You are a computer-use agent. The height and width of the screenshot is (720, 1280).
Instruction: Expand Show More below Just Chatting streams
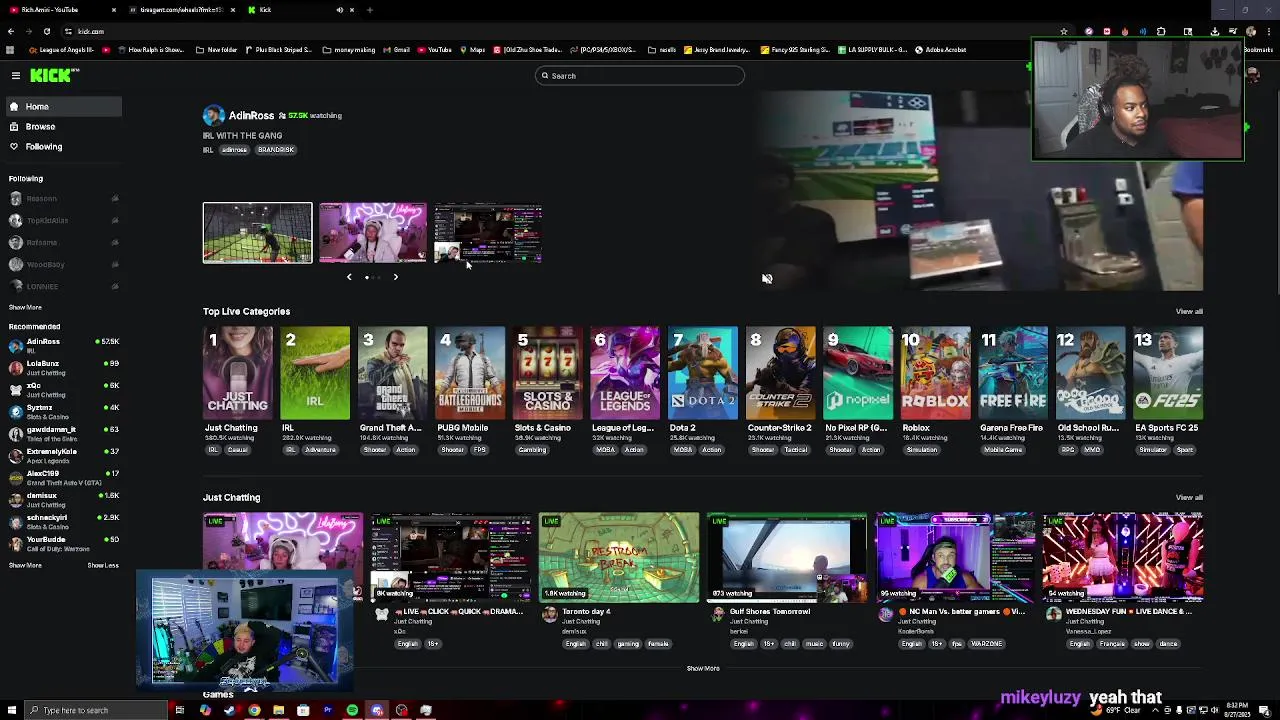[x=703, y=668]
